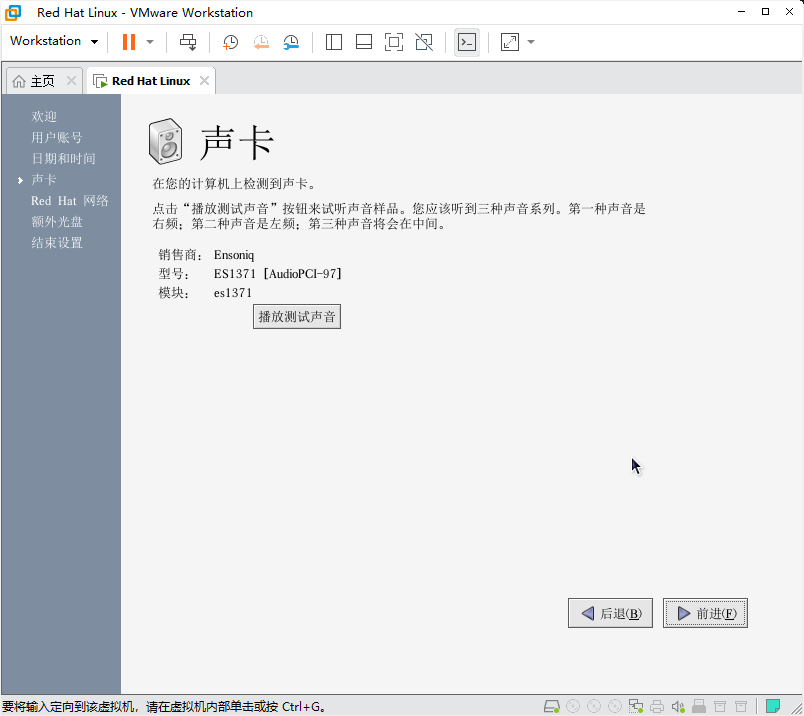Image resolution: width=804 pixels, height=716 pixels.
Task: Open the stretch mode dropdown arrow
Action: coord(528,42)
